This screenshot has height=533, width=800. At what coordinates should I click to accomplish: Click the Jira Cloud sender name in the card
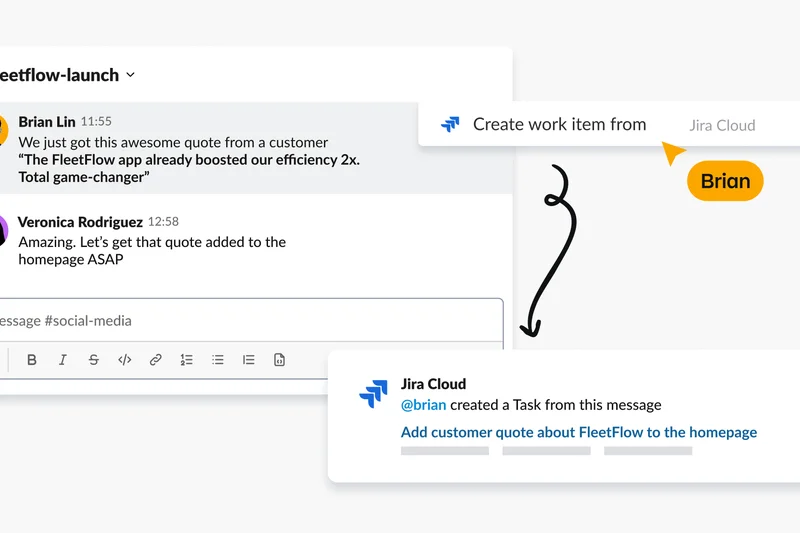click(433, 384)
